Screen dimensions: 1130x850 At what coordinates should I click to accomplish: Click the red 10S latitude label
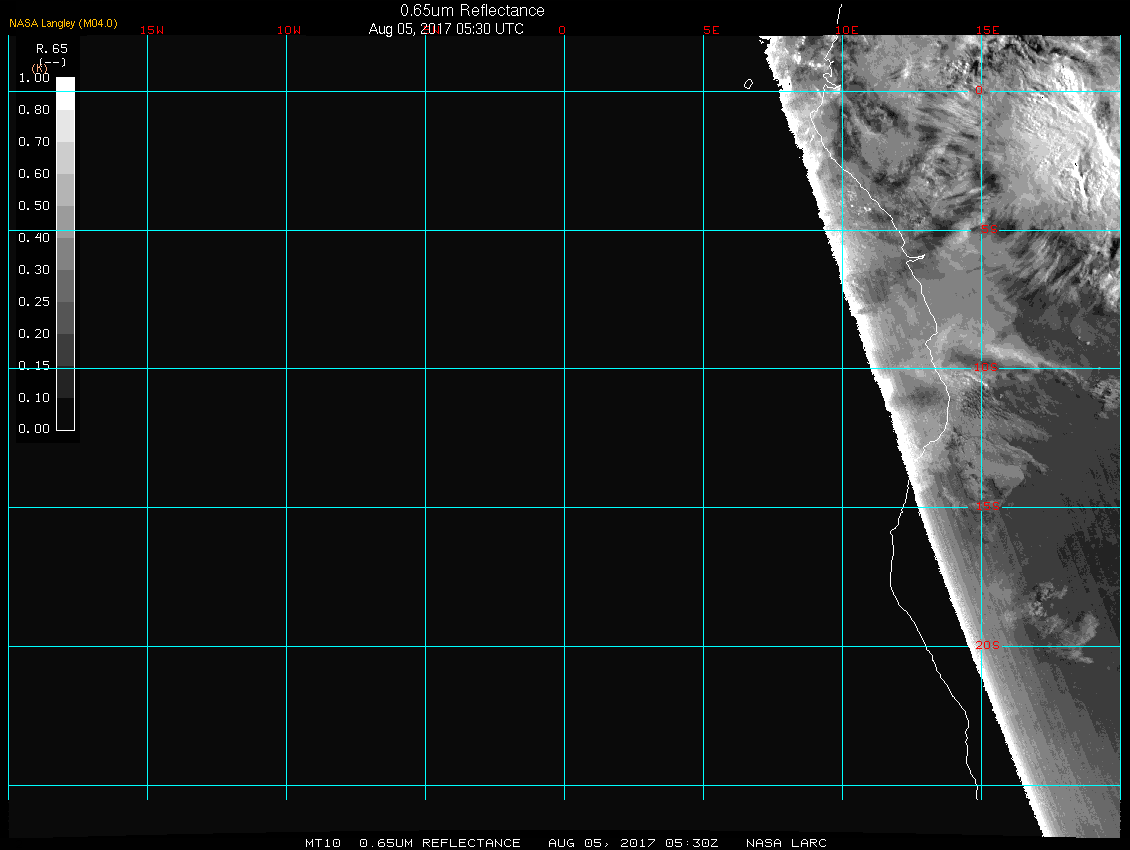point(986,368)
